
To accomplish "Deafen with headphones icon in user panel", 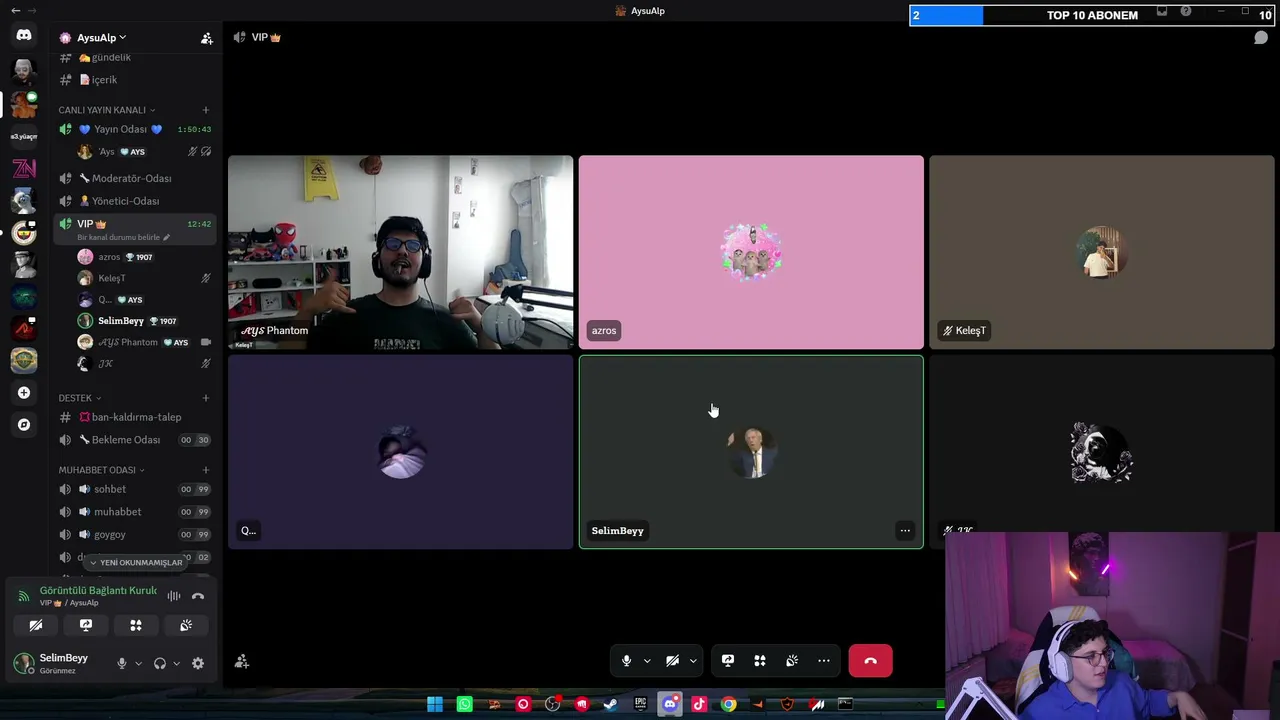I will point(160,663).
